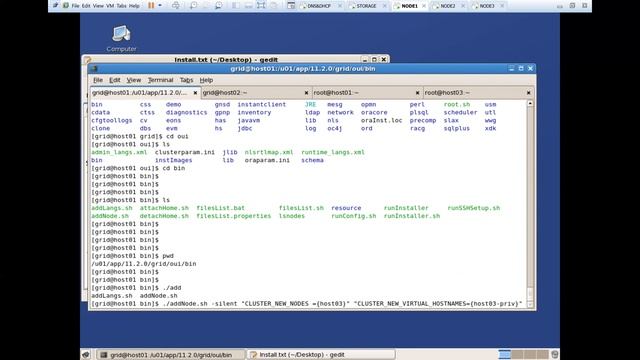The width and height of the screenshot is (640, 360).
Task: Open VMware Tabs menu
Action: [x=122, y=6]
